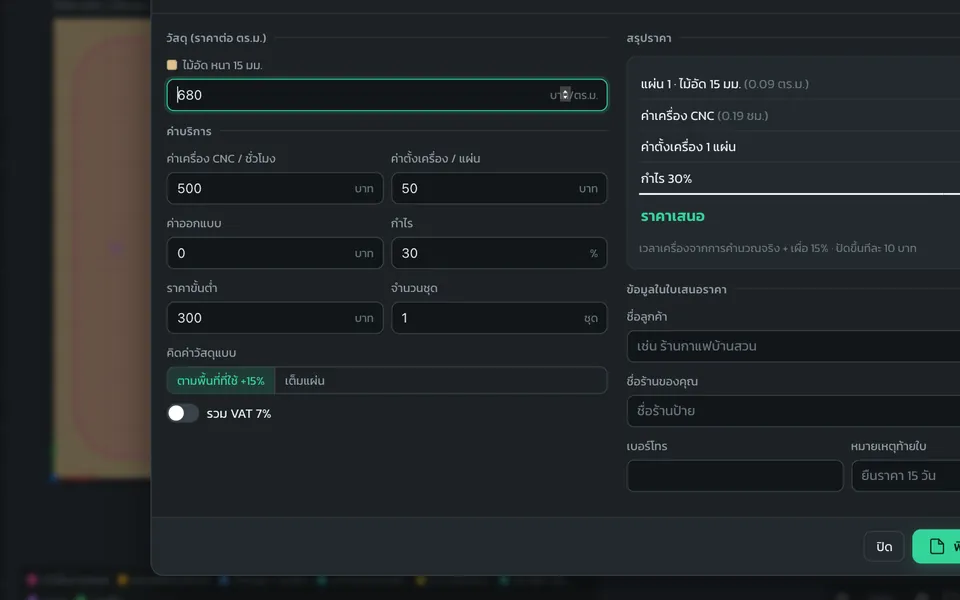The image size is (960, 600).
Task: Select the เต็มแผ่น material option
Action: coord(305,380)
